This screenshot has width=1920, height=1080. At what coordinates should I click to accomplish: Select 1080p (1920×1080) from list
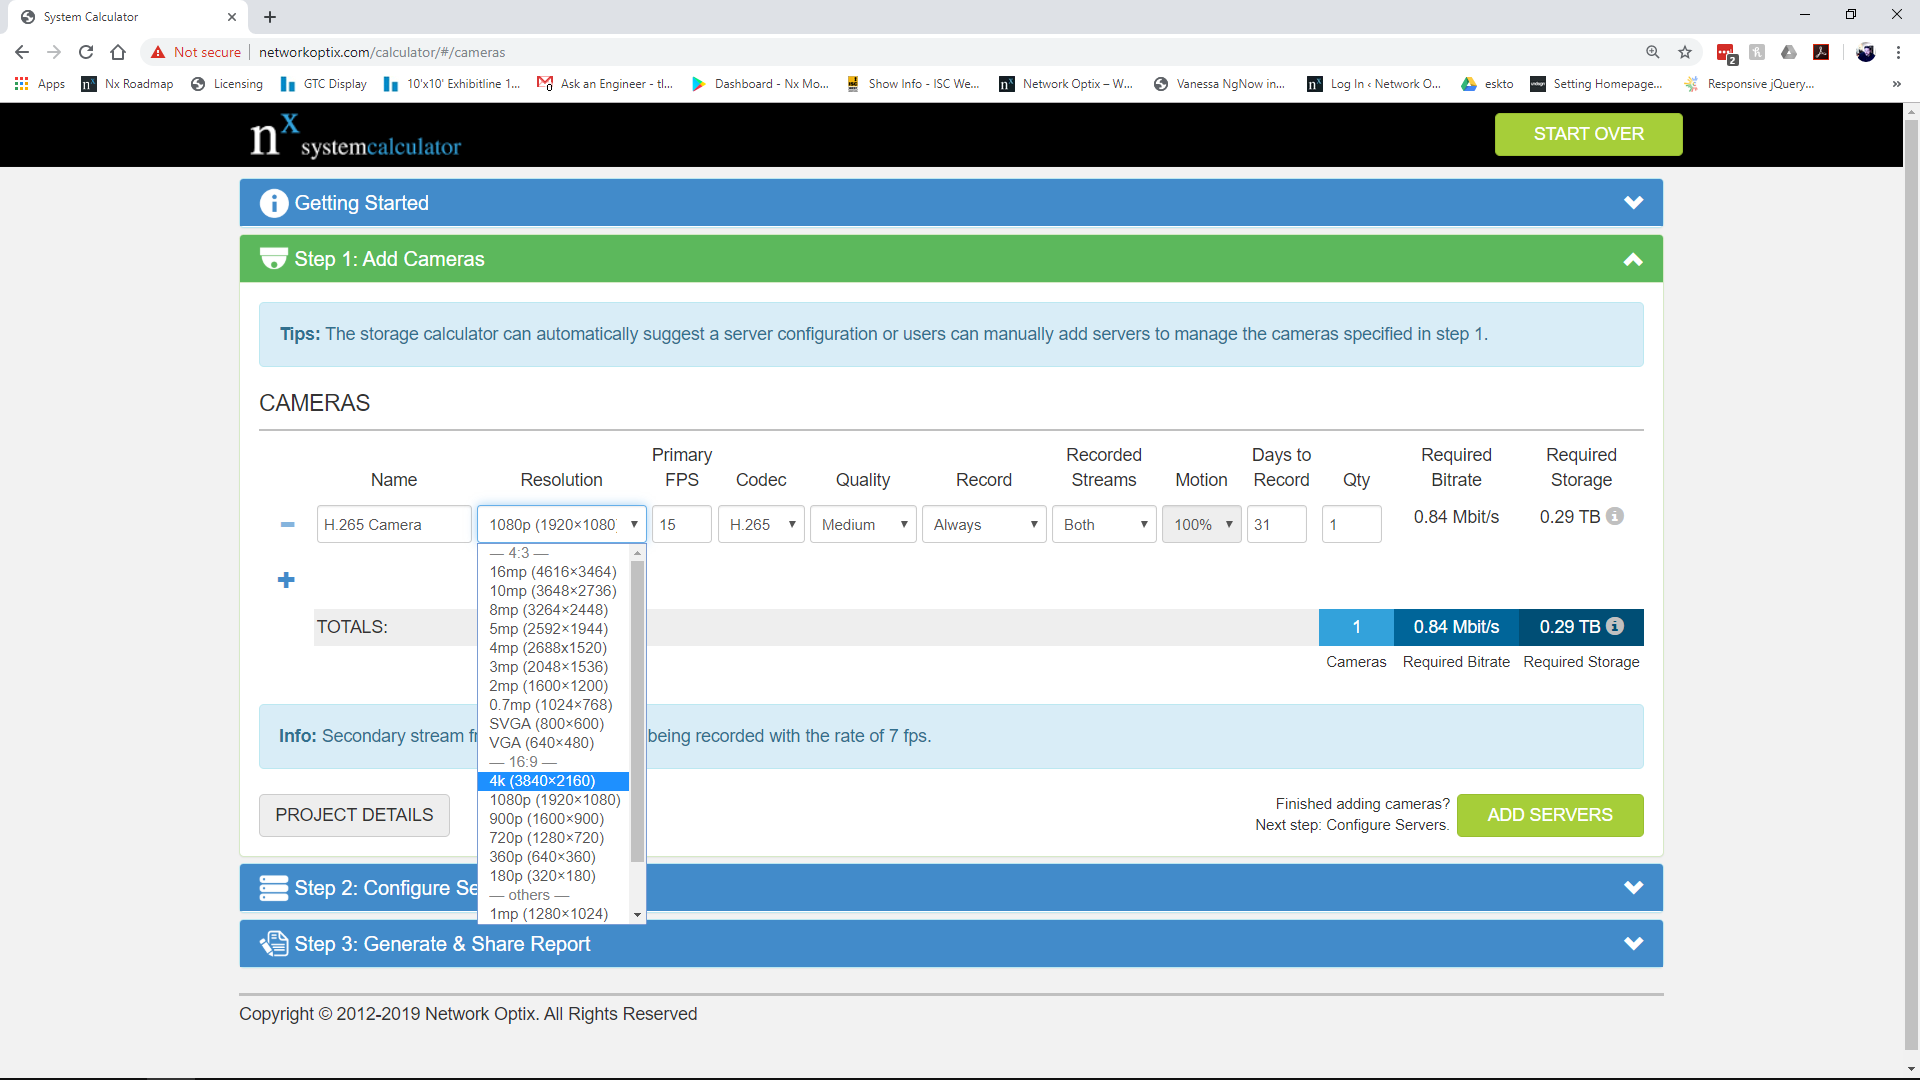coord(553,800)
